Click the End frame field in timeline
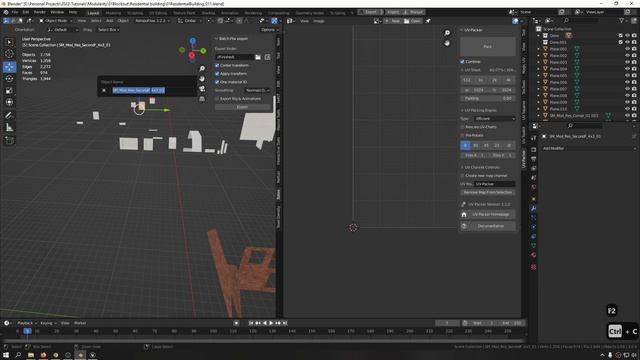The image size is (640, 360). click(x=511, y=323)
